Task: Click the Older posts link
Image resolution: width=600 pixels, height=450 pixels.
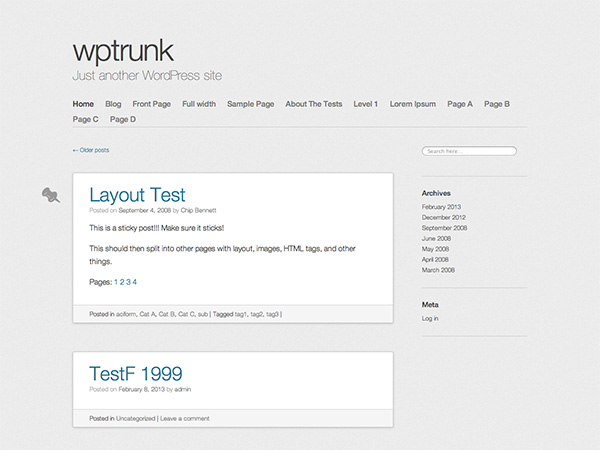Action: pos(91,150)
